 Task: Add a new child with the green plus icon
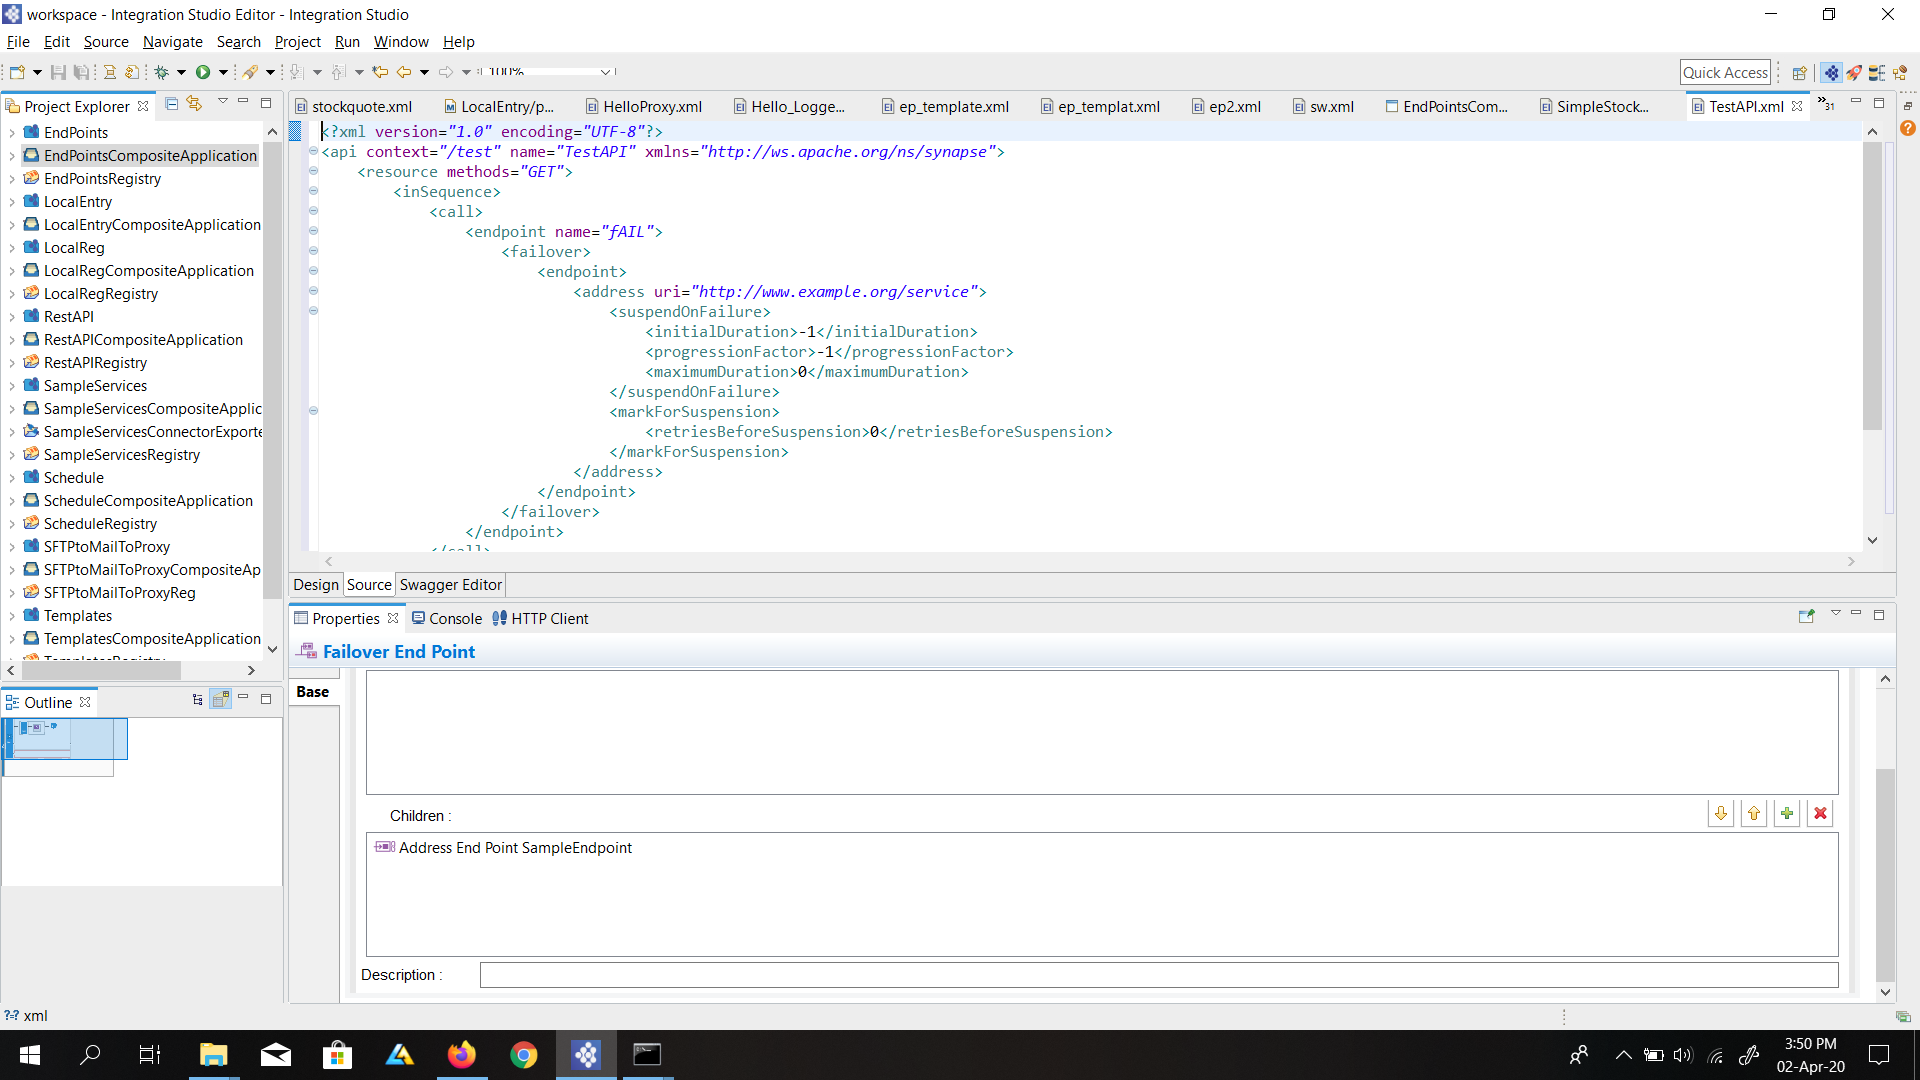point(1787,813)
